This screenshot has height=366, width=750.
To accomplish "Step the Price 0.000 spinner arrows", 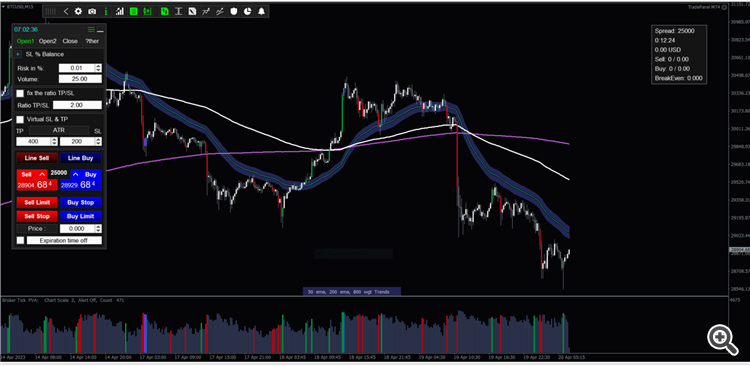I will pyautogui.click(x=99, y=229).
